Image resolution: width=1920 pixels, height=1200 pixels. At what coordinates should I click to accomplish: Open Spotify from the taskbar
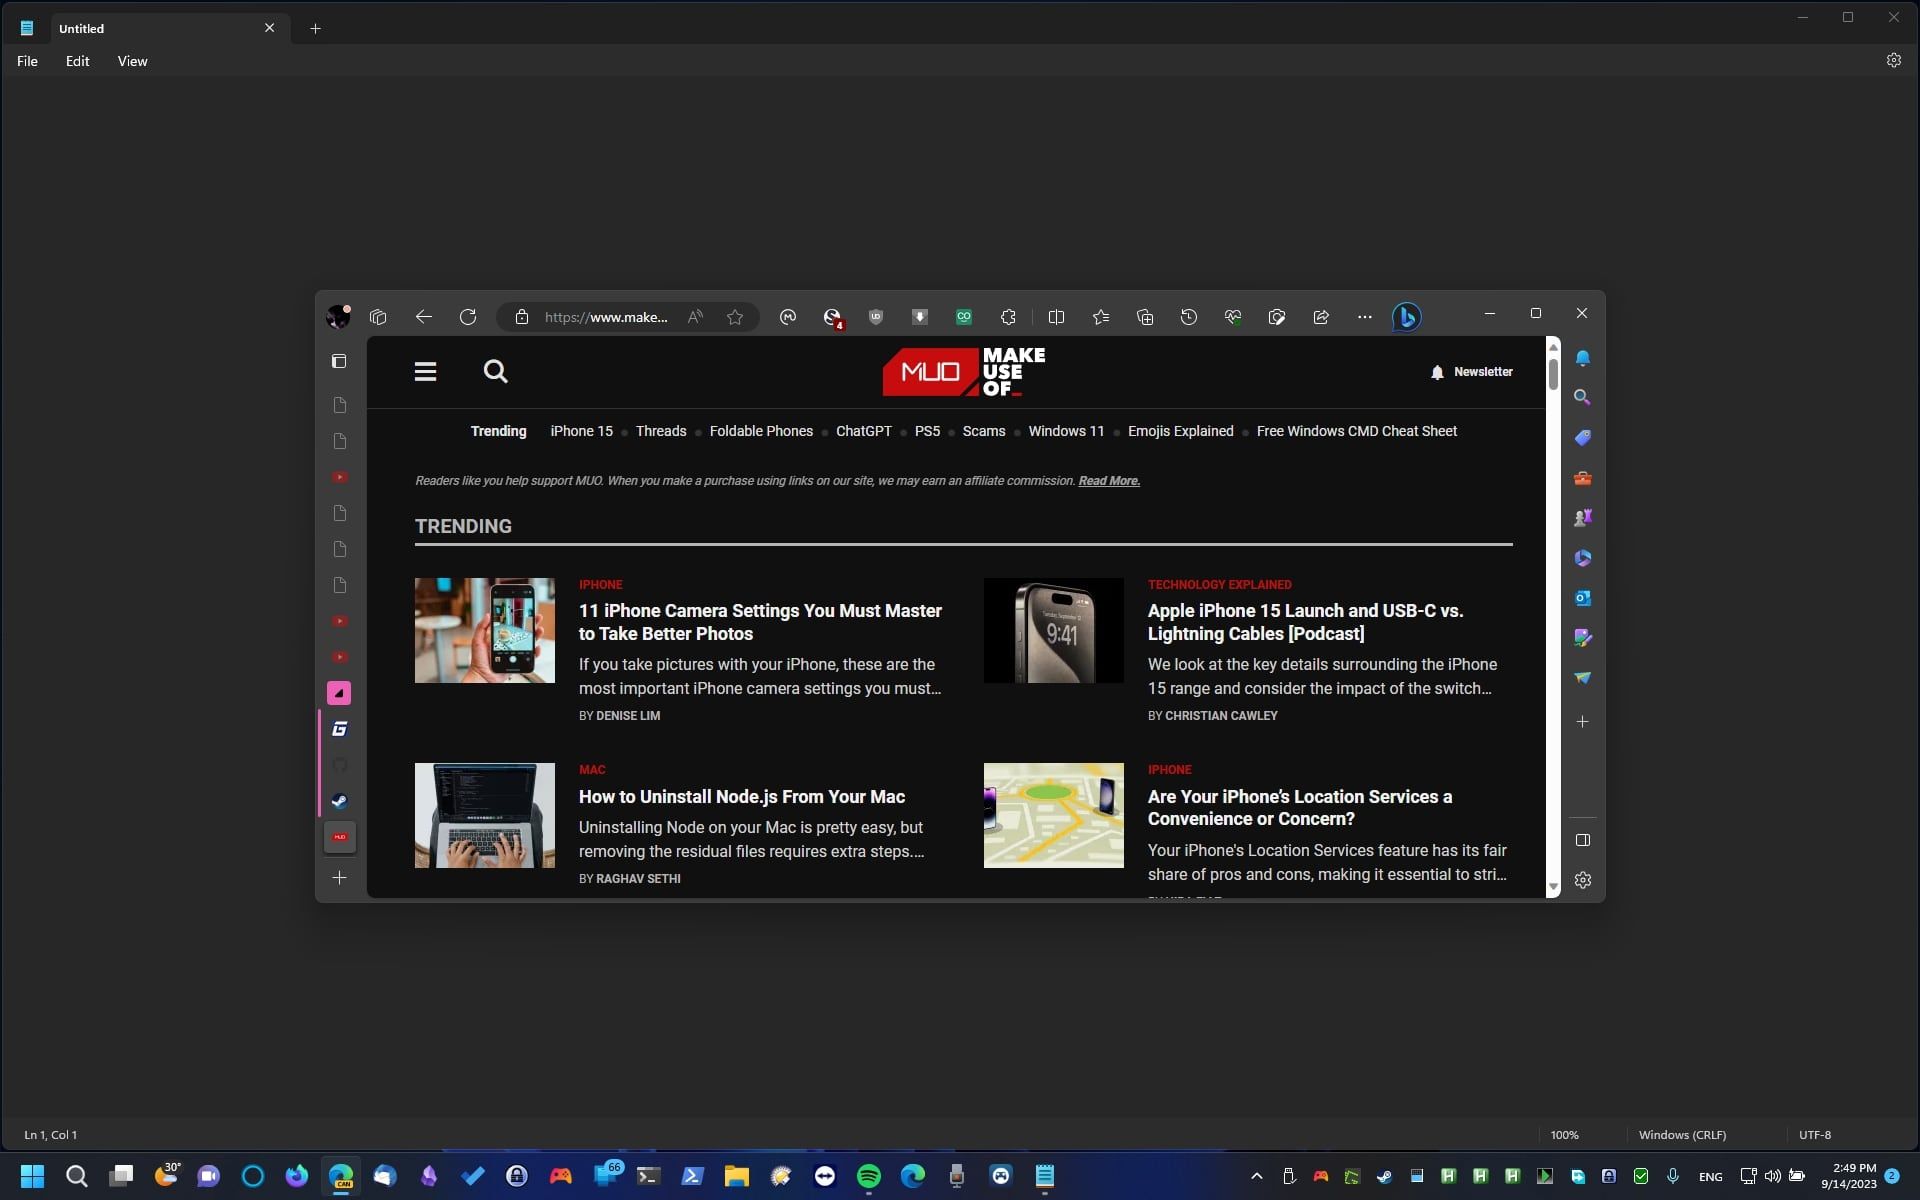pos(867,1176)
